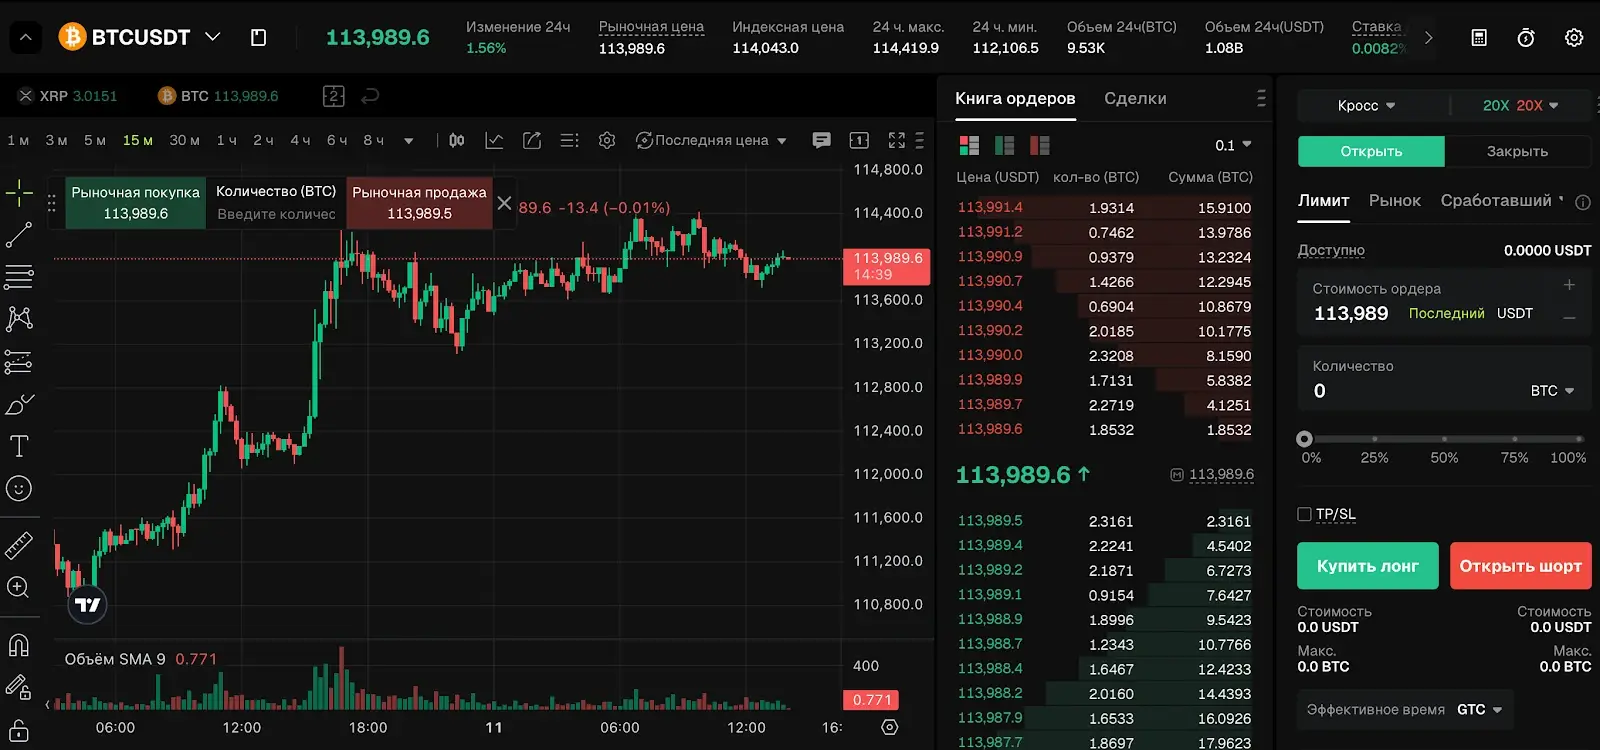
Task: Click the candlestick chart type icon
Action: [x=457, y=141]
